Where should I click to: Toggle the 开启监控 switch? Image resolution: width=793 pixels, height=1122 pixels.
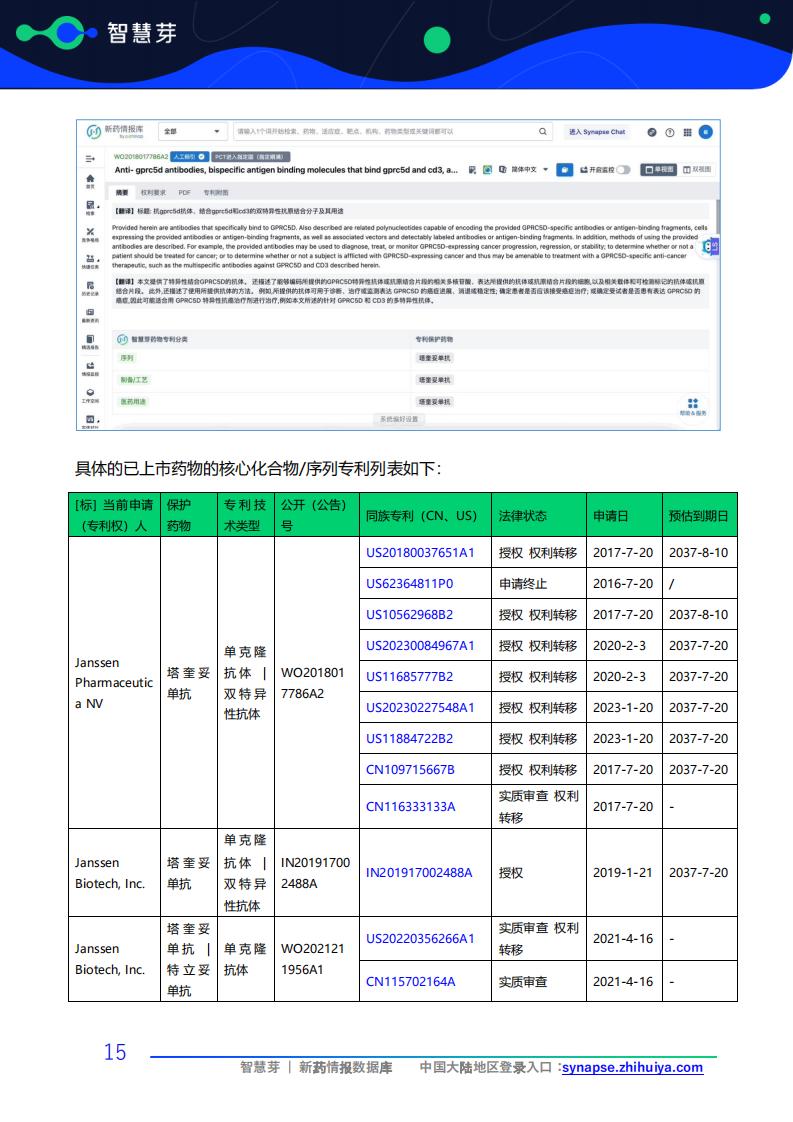click(x=623, y=170)
